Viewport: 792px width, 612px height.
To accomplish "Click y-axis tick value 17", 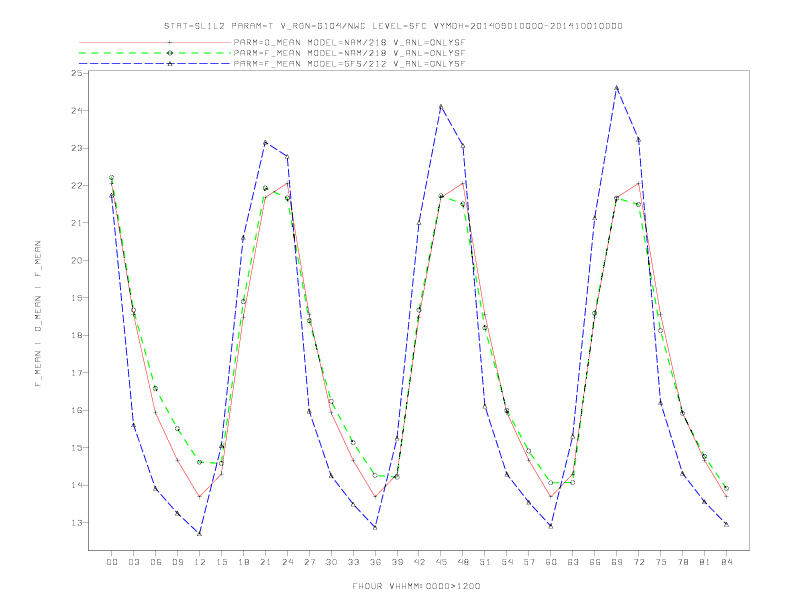I will (x=77, y=373).
